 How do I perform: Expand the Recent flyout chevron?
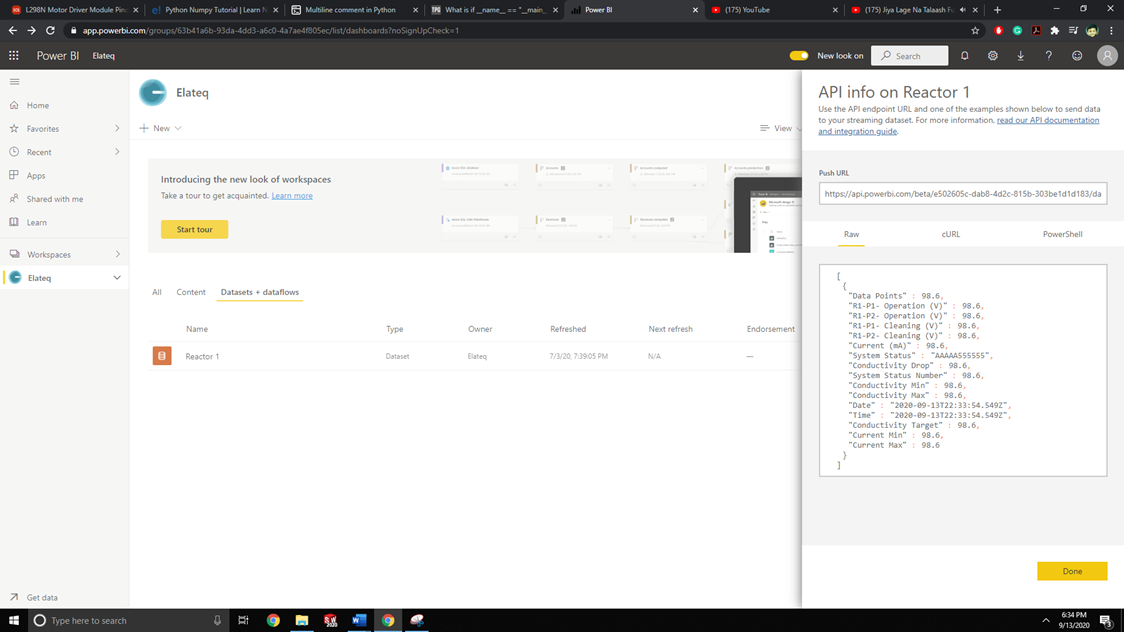[x=117, y=152]
